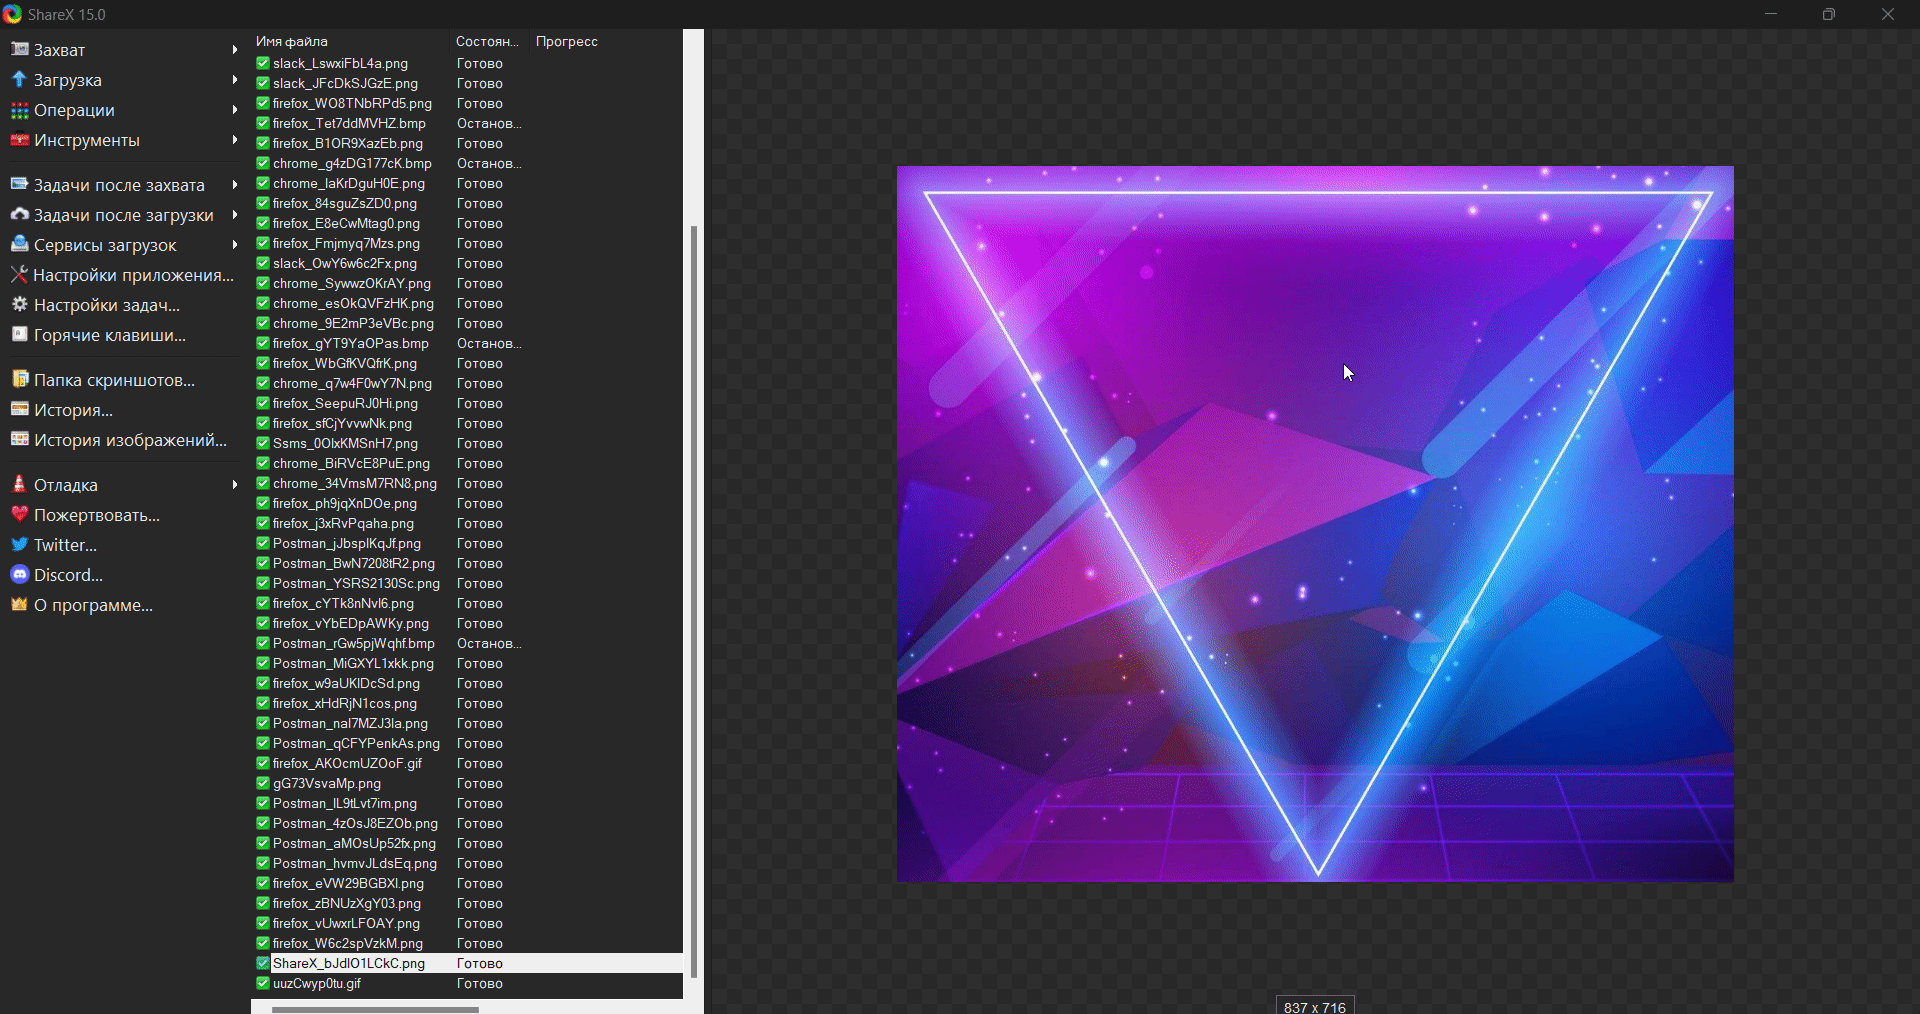1920x1014 pixels.
Task: Click the Настройки приложения wrench icon
Action: (x=19, y=274)
